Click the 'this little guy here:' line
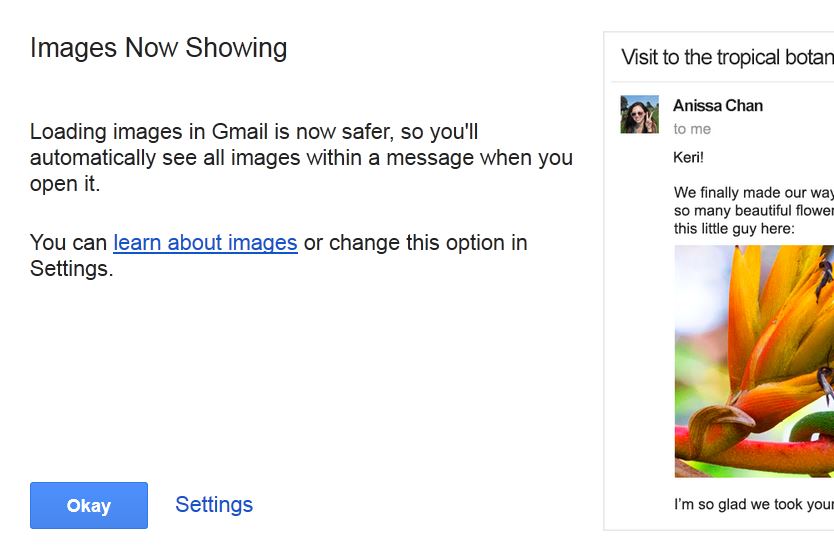Viewport: 834px width, 560px height. [x=734, y=228]
